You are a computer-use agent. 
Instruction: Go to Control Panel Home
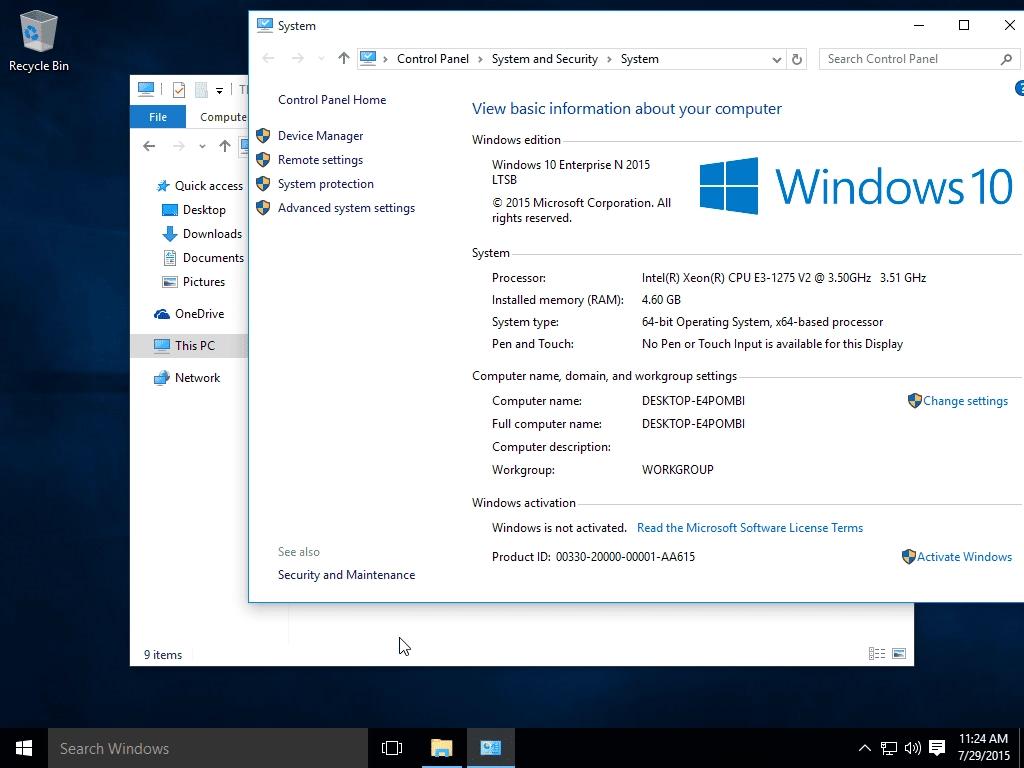[332, 100]
